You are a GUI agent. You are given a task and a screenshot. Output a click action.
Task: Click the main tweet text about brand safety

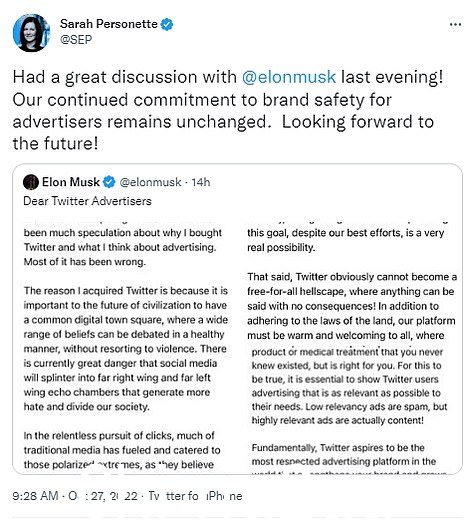(228, 110)
